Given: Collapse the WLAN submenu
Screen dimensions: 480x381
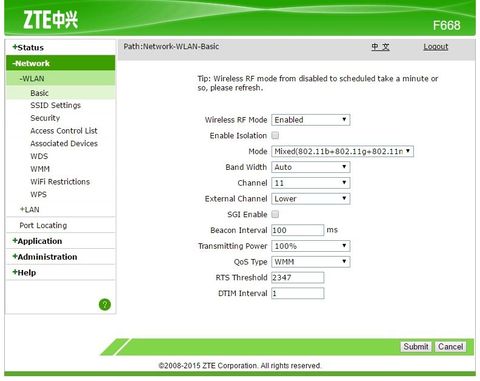Looking at the screenshot, I should [x=32, y=79].
